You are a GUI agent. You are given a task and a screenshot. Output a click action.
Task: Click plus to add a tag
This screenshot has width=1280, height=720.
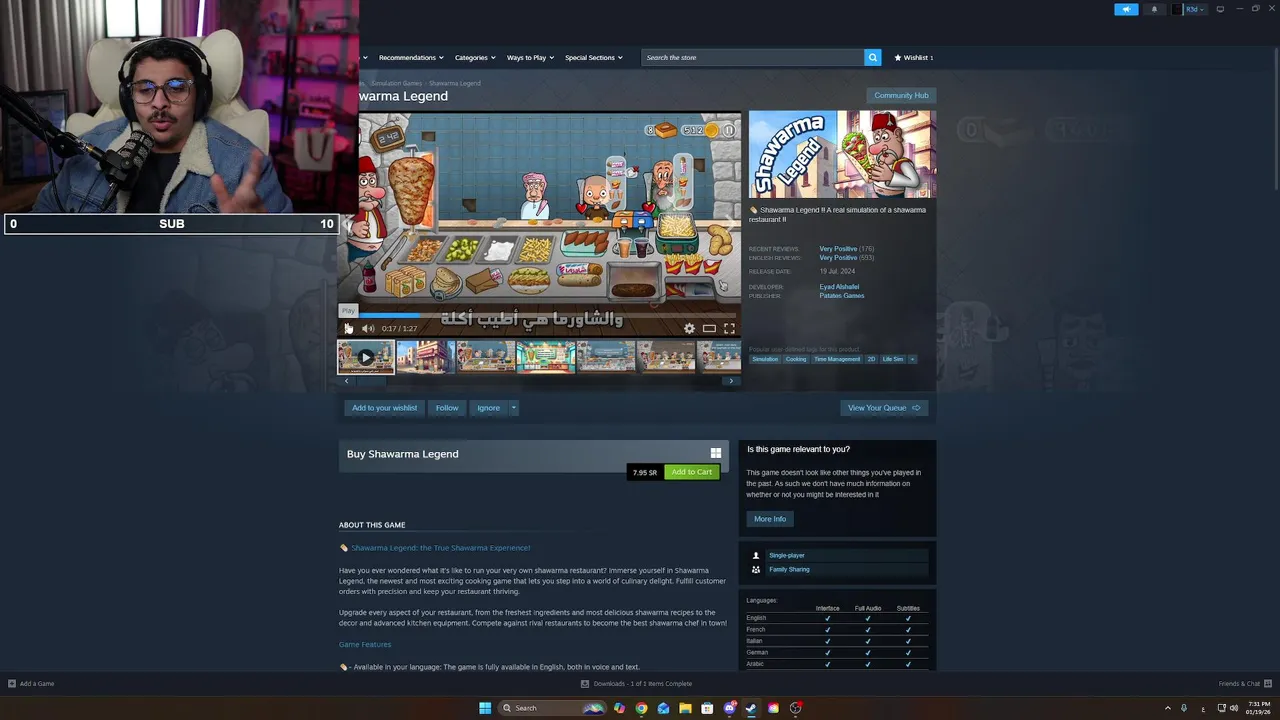point(912,359)
